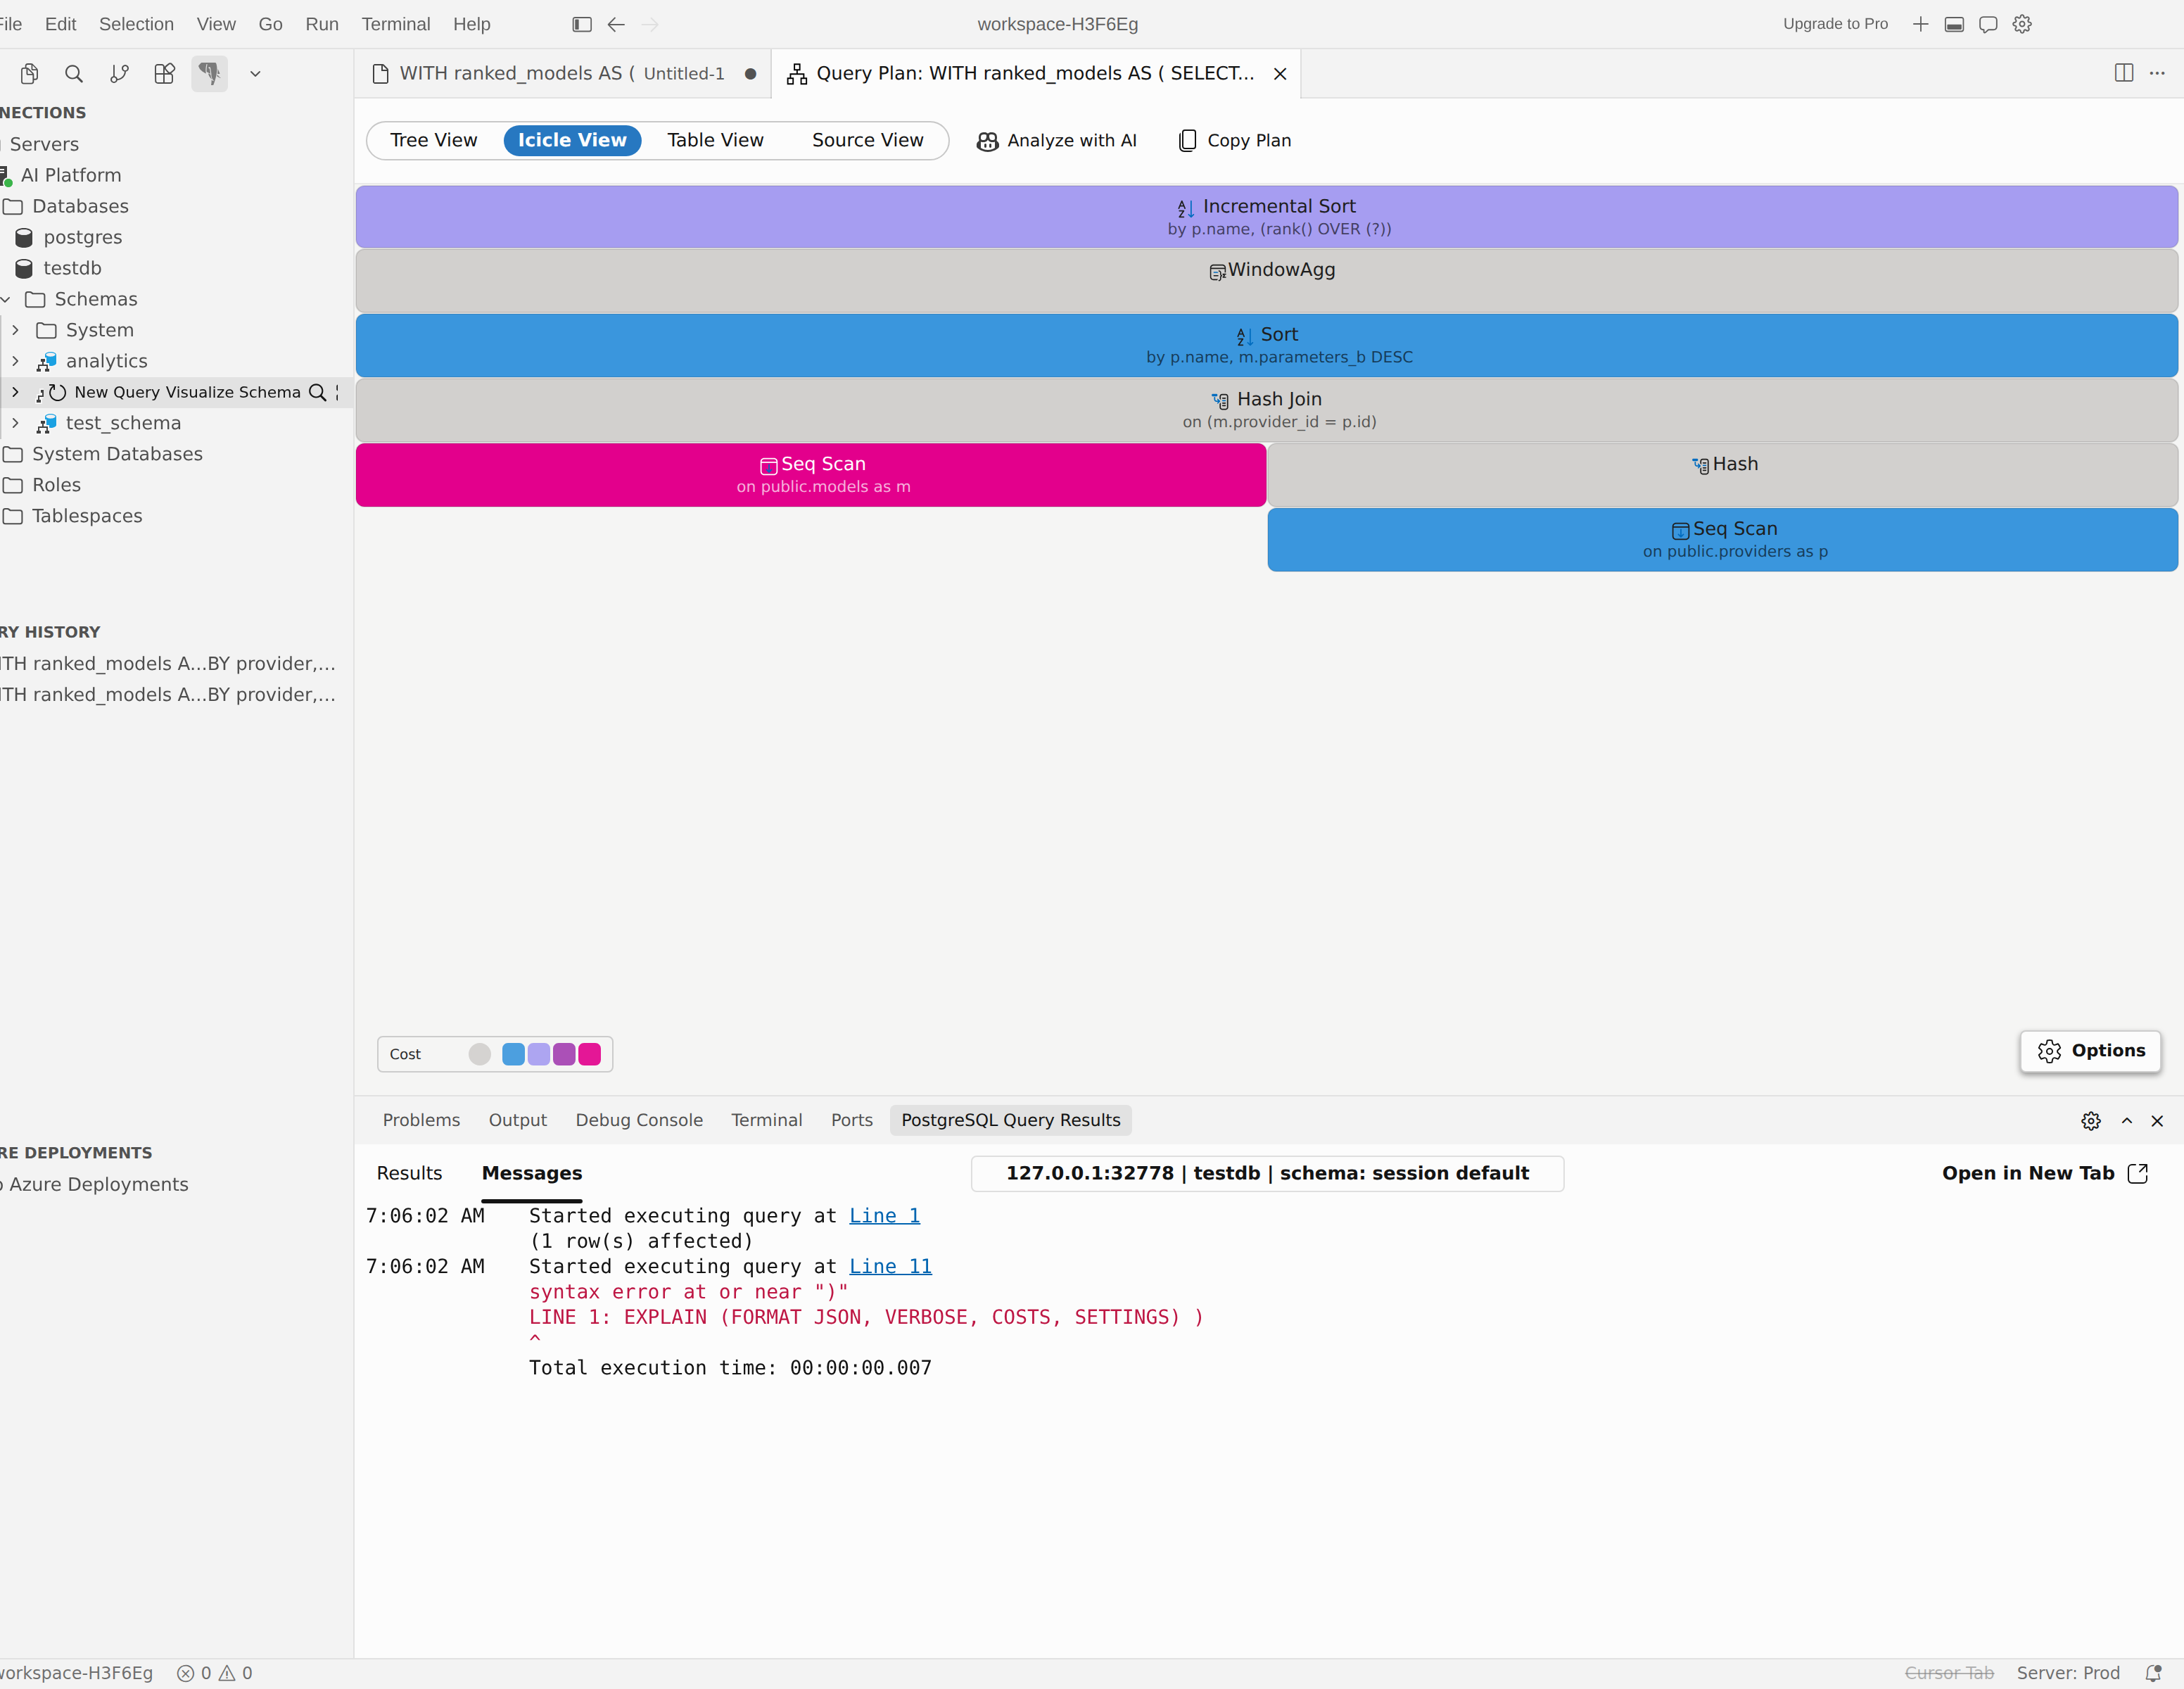Select the Seq Scan on public.models node
This screenshot has width=2184, height=1689.
(811, 474)
